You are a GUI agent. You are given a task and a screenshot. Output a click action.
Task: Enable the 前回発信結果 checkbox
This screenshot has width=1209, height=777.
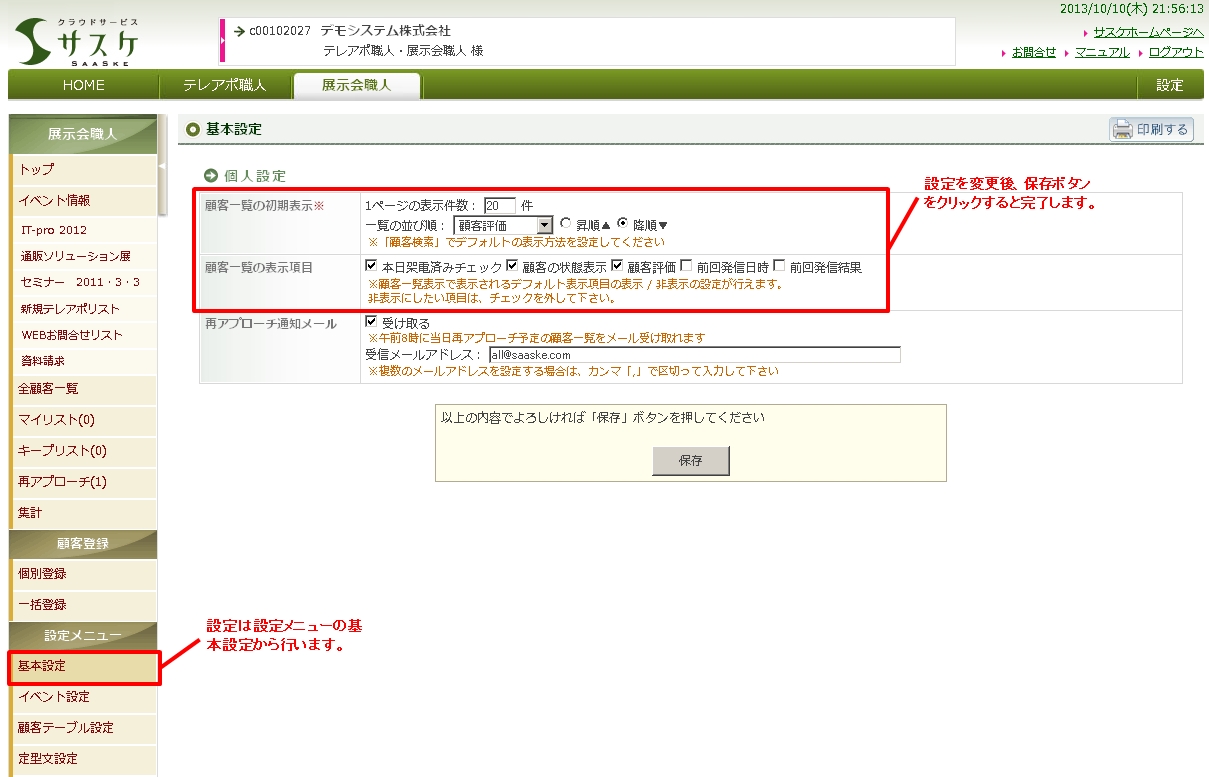tap(779, 266)
